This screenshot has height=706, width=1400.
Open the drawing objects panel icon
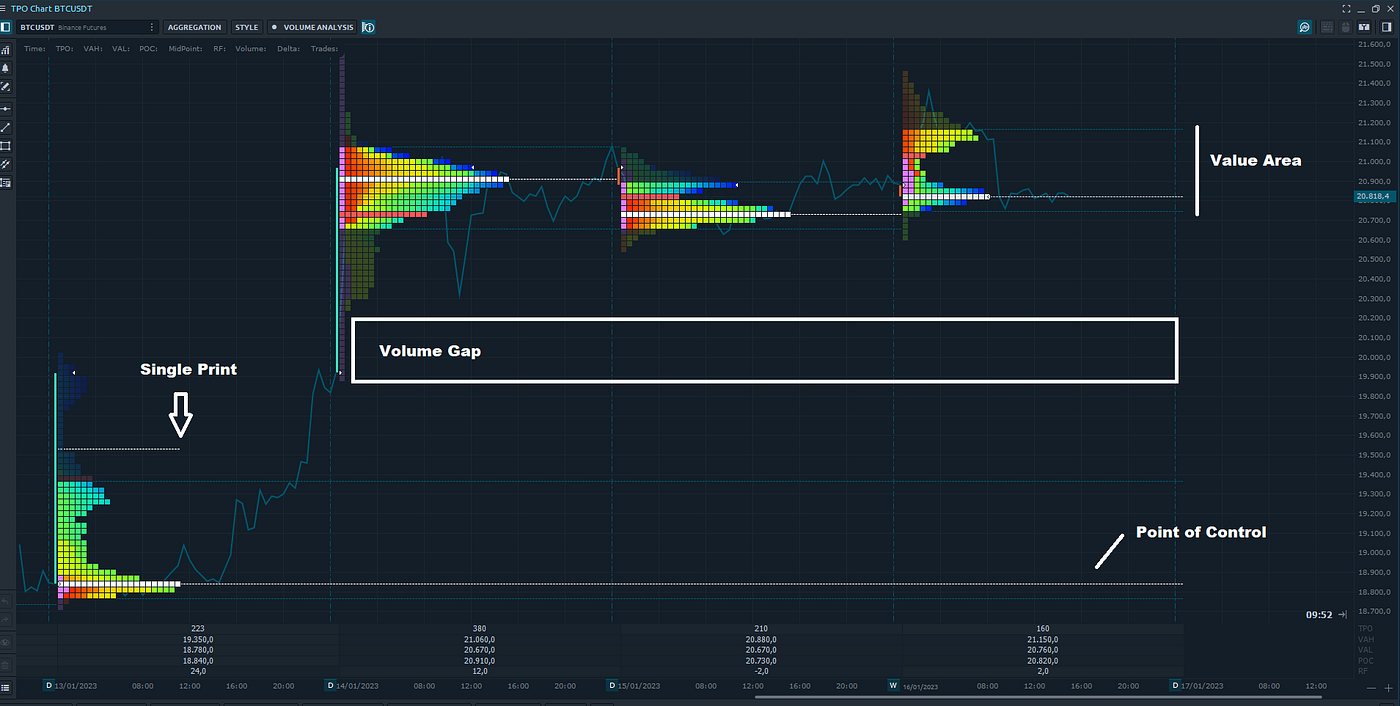(6, 183)
